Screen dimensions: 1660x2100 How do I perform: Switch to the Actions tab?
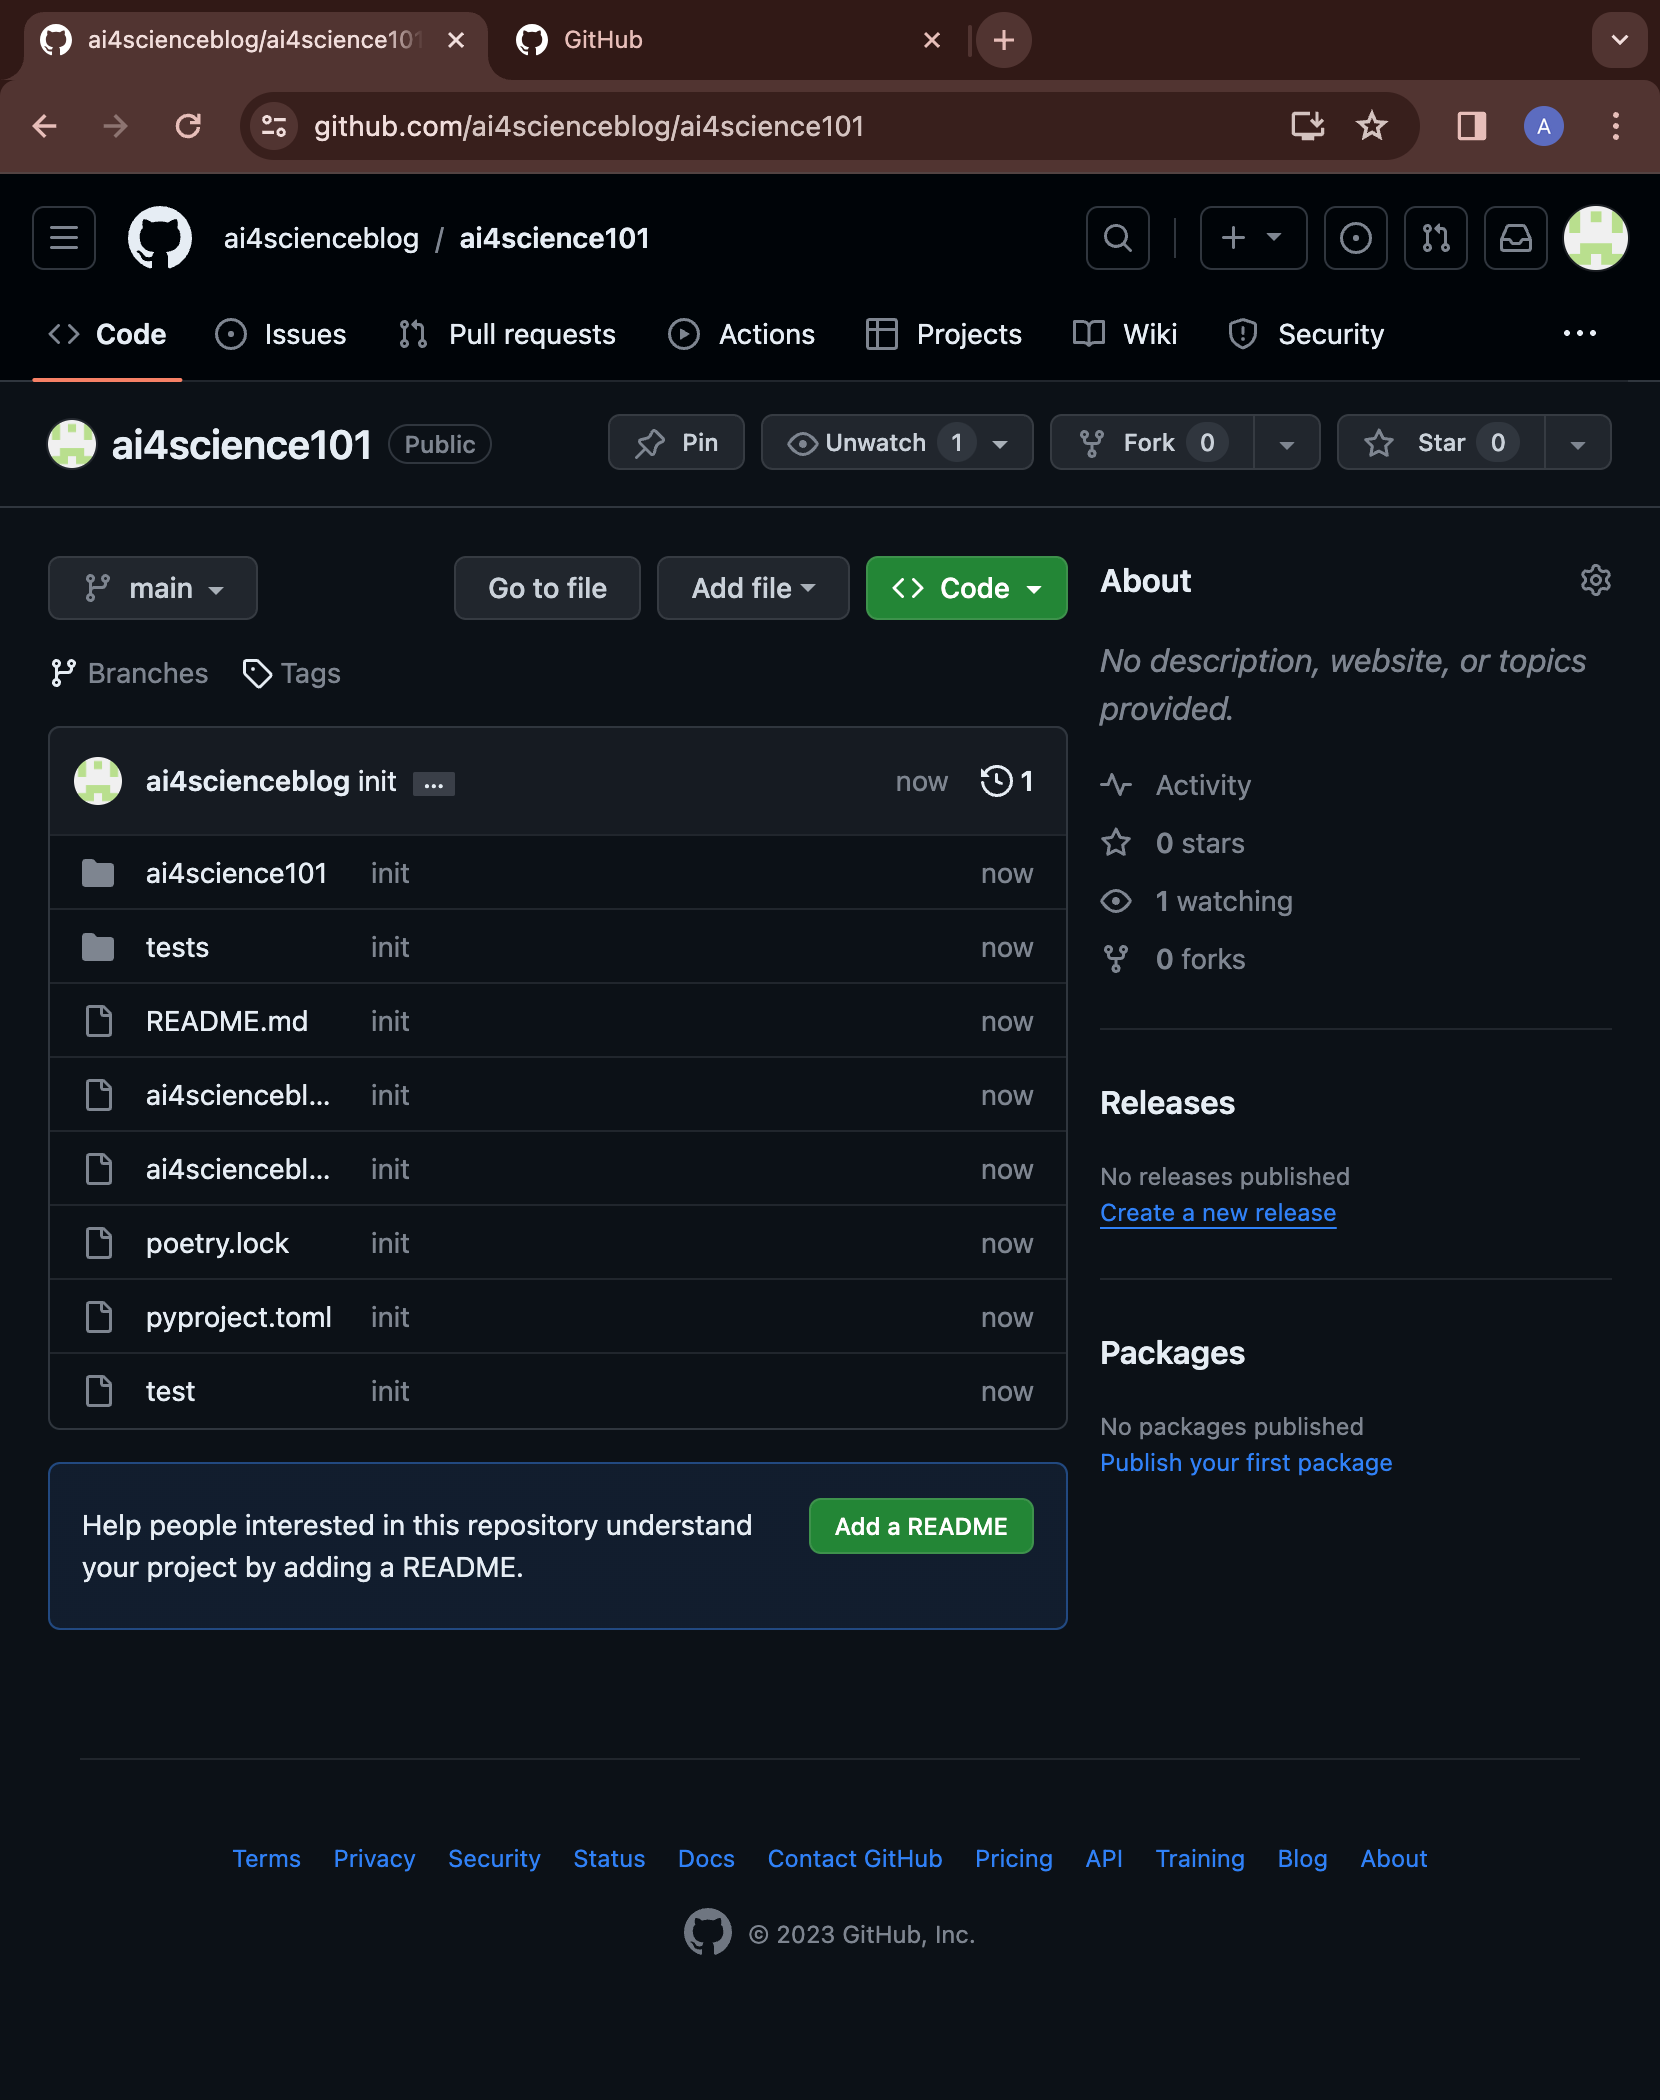click(x=742, y=334)
